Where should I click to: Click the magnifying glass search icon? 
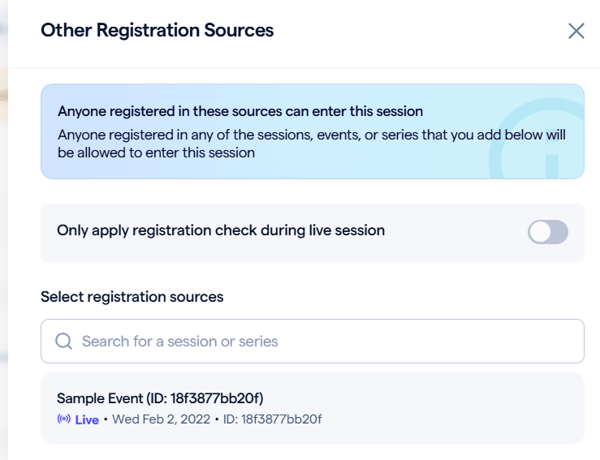click(63, 341)
